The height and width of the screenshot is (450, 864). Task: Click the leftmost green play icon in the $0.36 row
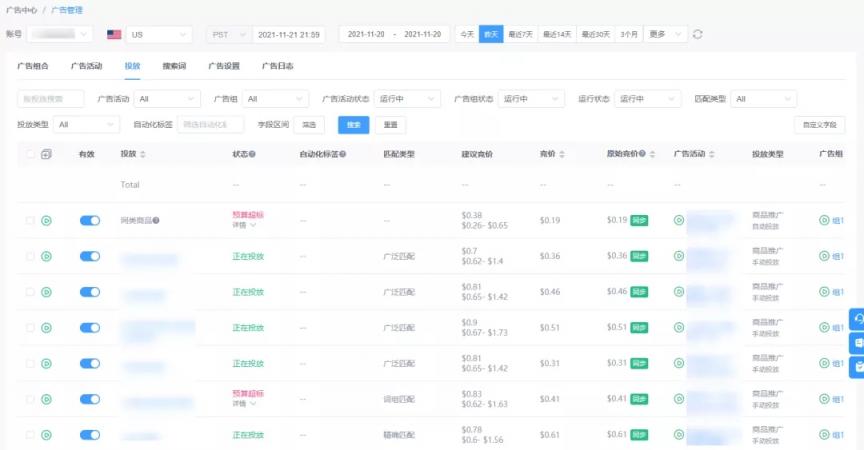tap(46, 256)
